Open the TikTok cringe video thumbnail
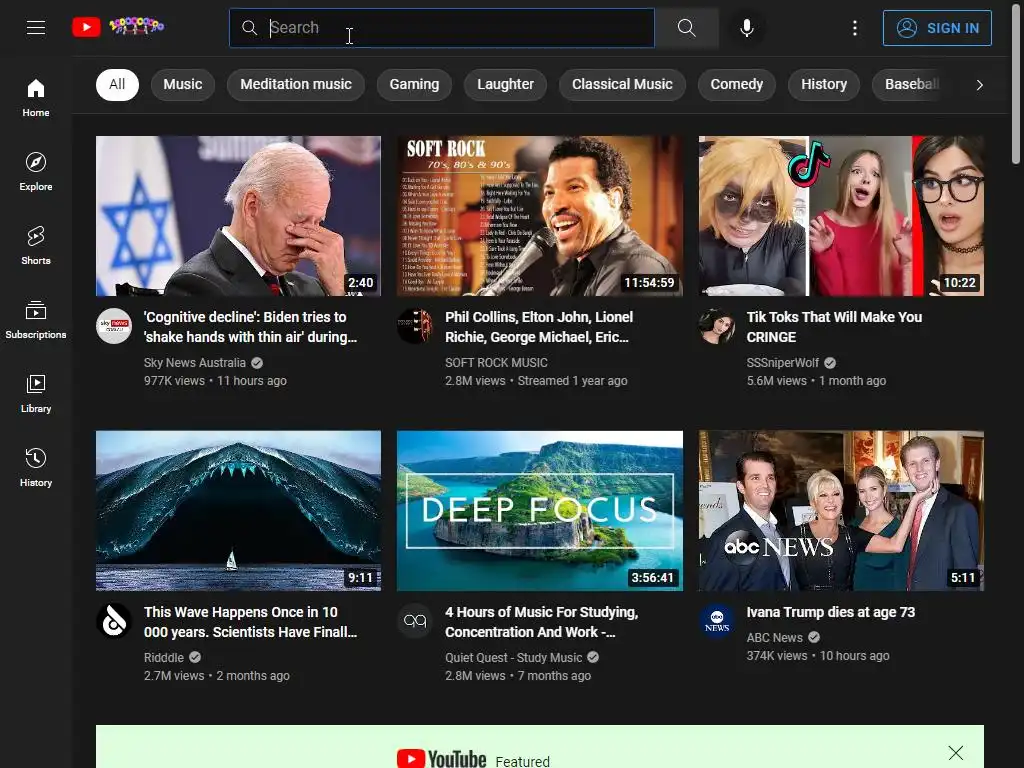The width and height of the screenshot is (1024, 768). tap(841, 216)
